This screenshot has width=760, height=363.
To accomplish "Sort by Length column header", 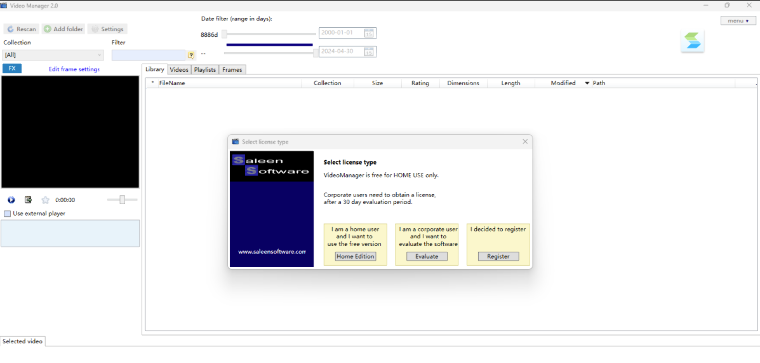I will [x=511, y=83].
